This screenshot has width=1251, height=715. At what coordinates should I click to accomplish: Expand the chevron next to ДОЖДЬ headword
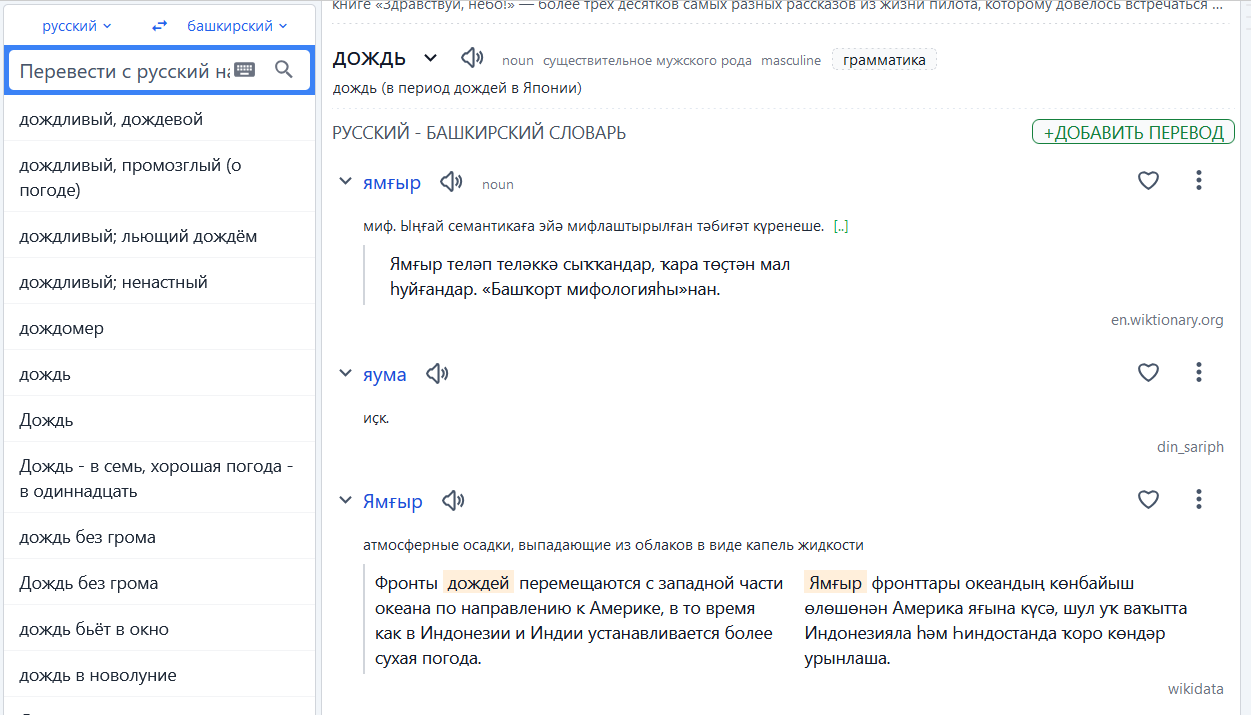pyautogui.click(x=430, y=58)
